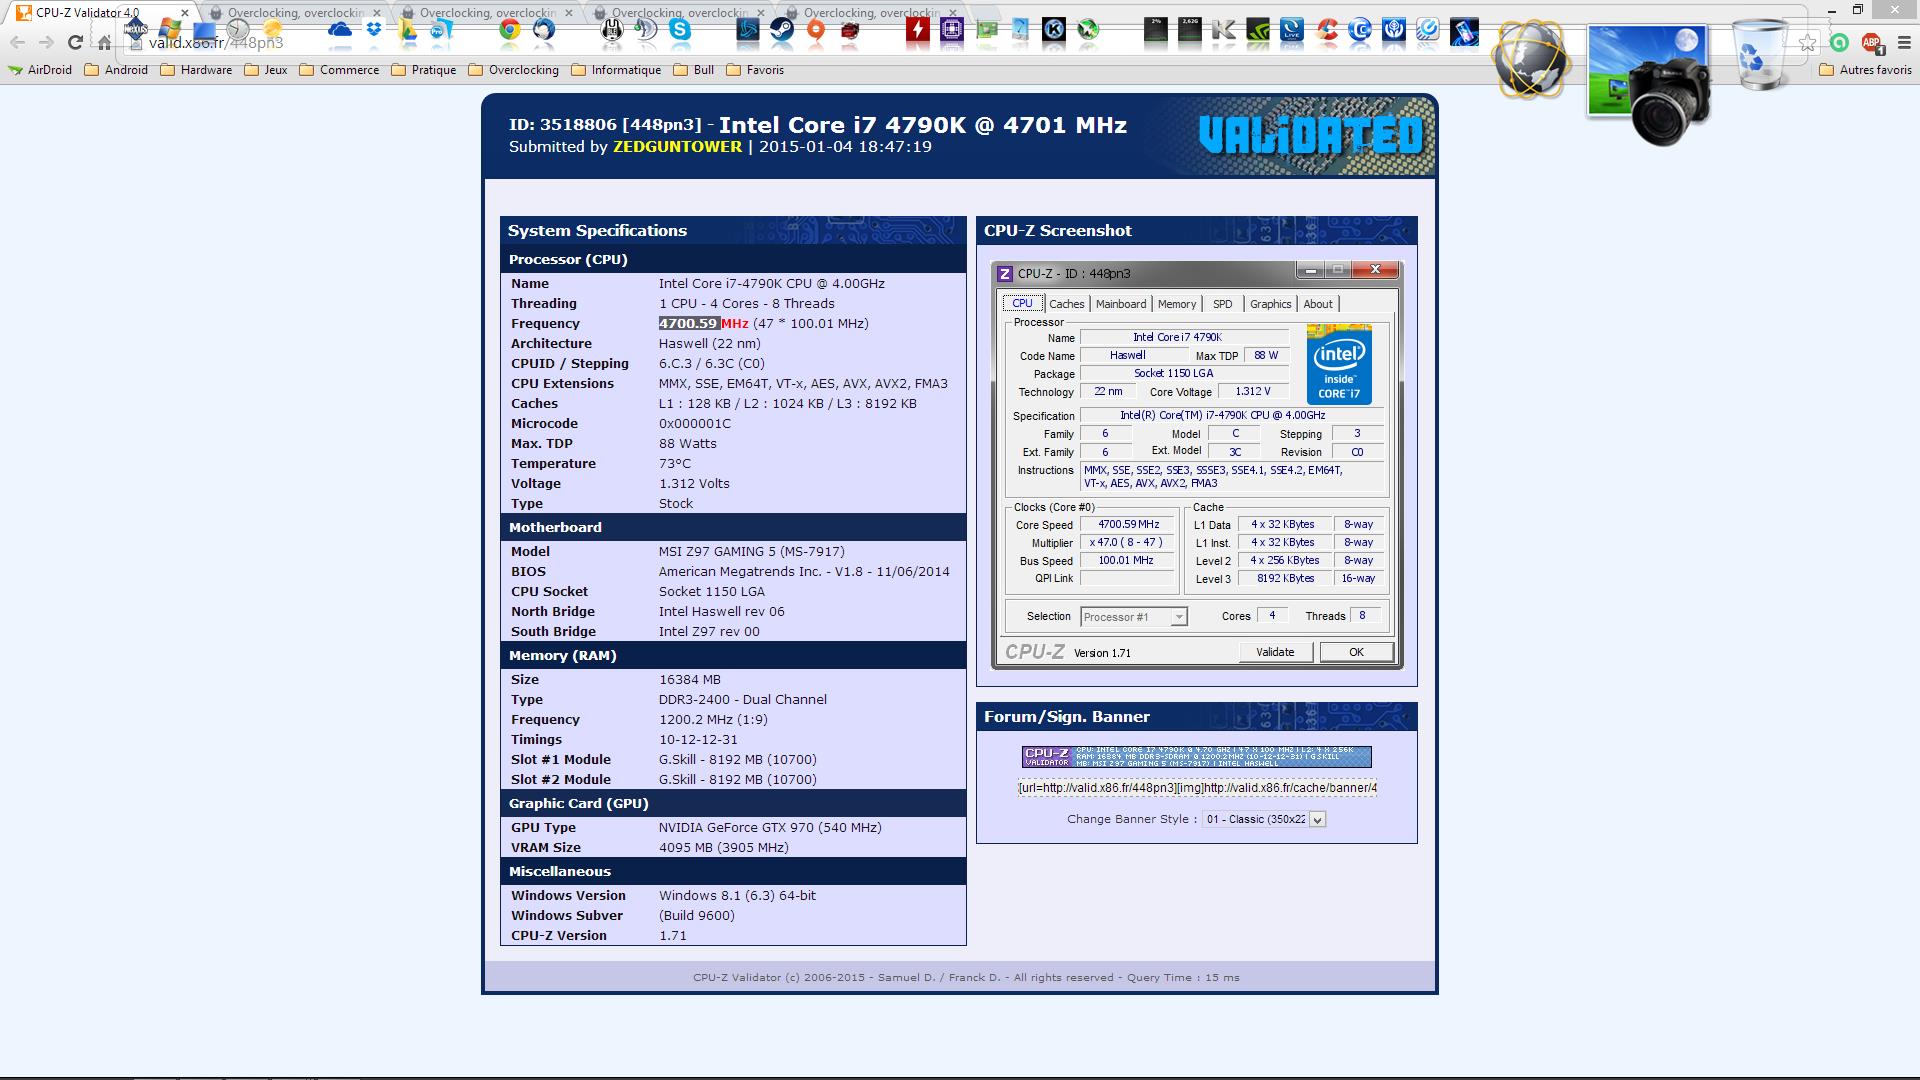Viewport: 1920px width, 1080px height.
Task: Click the highlighted 4700.59 frequency value
Action: [x=688, y=324]
